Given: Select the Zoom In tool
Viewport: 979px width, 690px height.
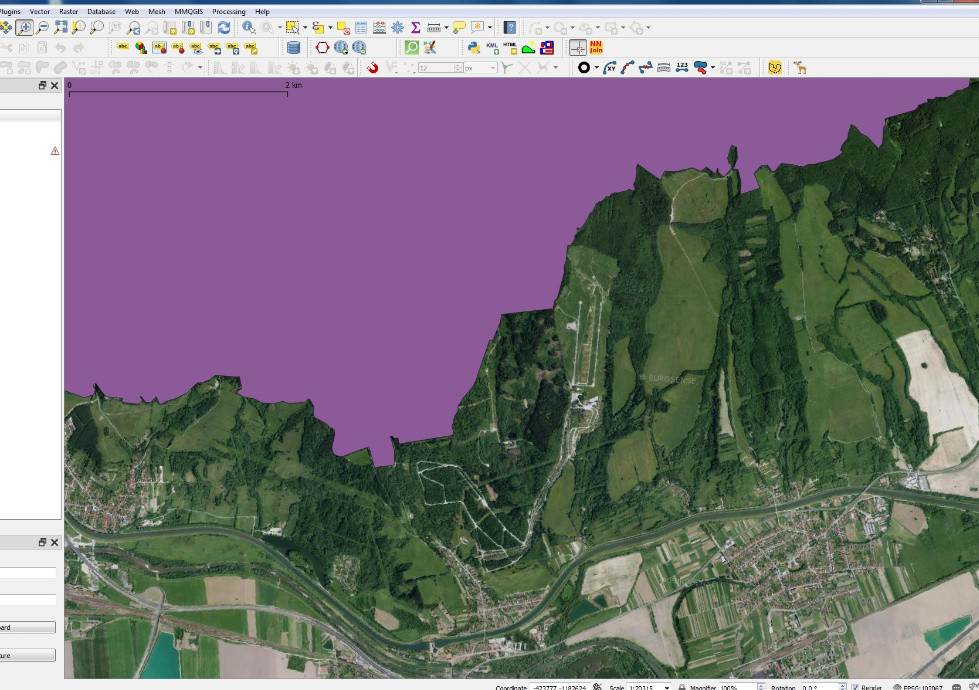Looking at the screenshot, I should click(24, 28).
